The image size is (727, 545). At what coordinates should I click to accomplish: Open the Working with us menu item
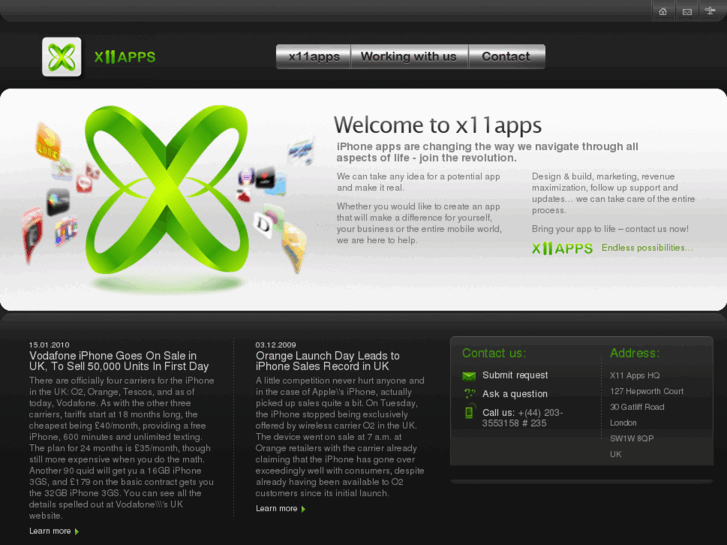pyautogui.click(x=409, y=57)
